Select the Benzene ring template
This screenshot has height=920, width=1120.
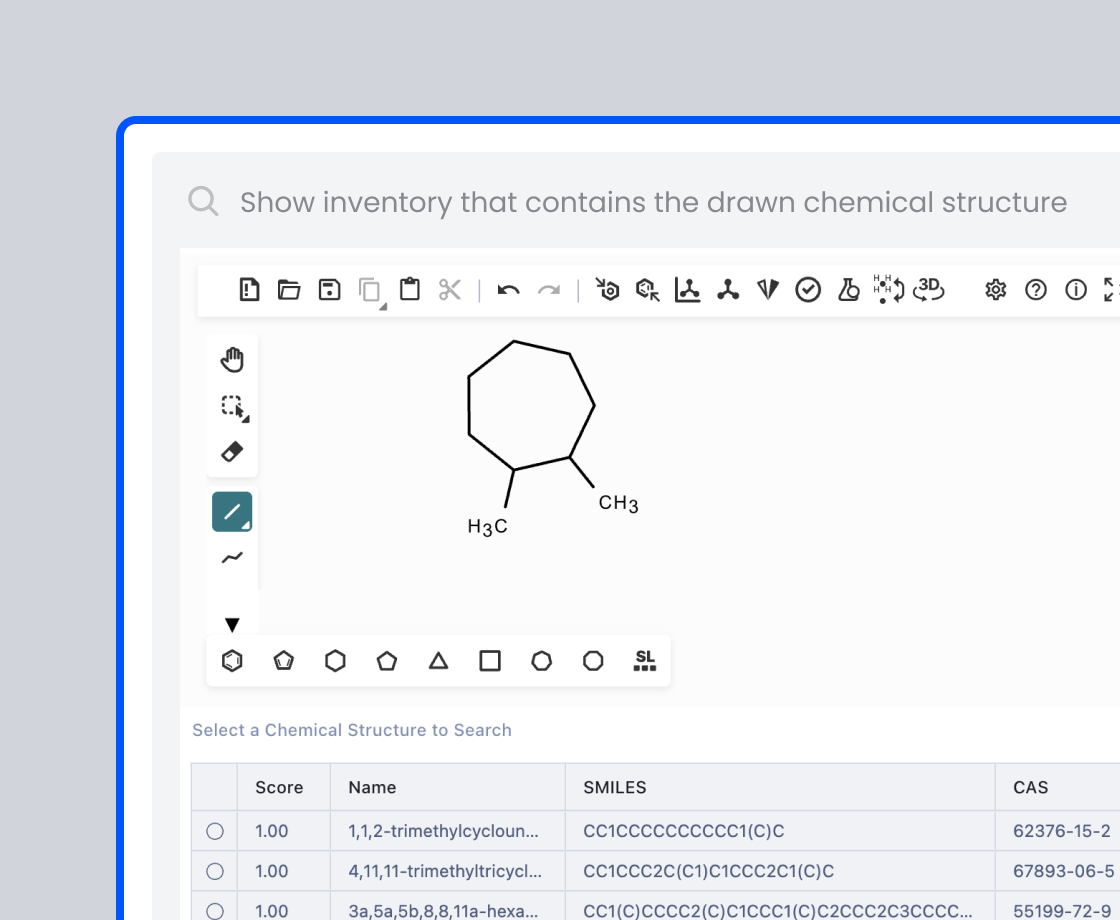232,661
